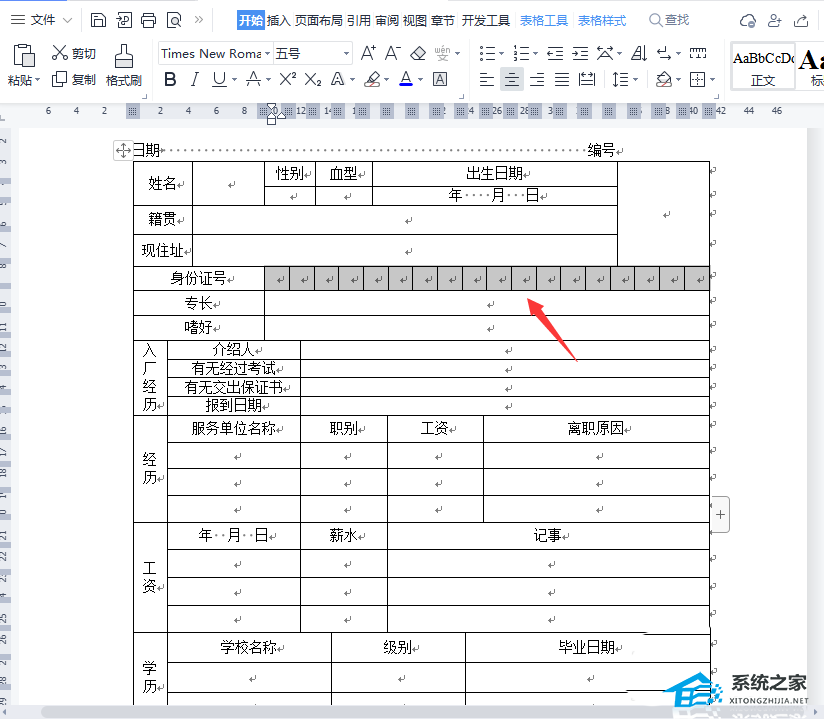Image resolution: width=824 pixels, height=719 pixels.
Task: Click the shading fill bucket icon
Action: tap(664, 79)
